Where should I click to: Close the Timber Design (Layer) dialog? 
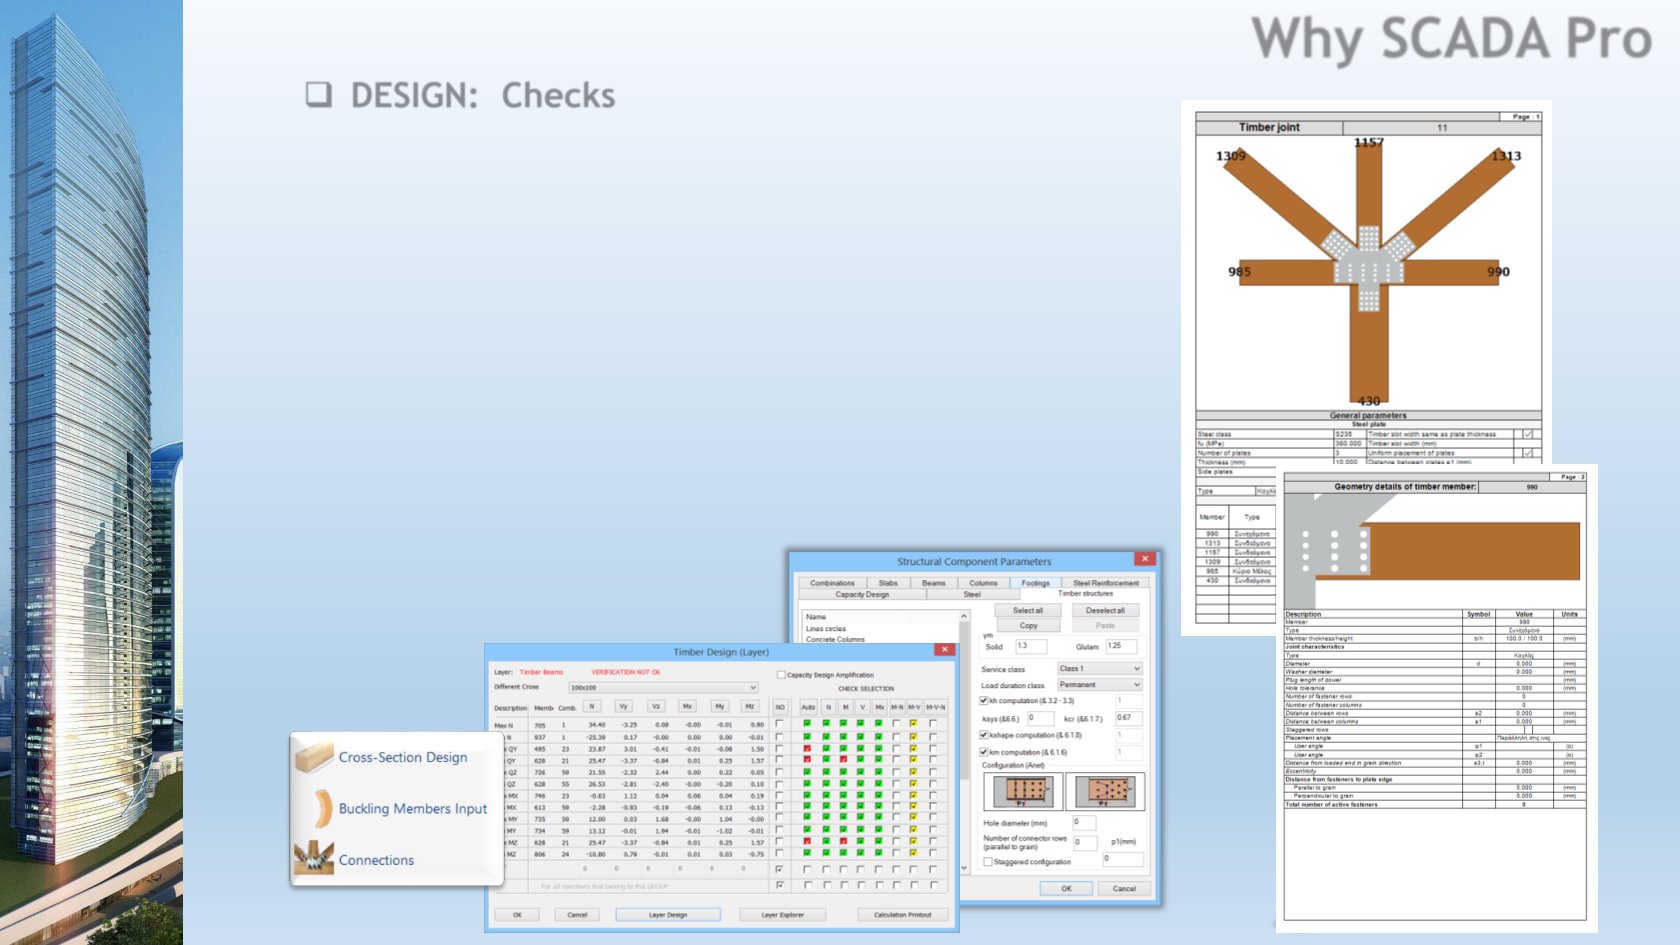pyautogui.click(x=944, y=650)
